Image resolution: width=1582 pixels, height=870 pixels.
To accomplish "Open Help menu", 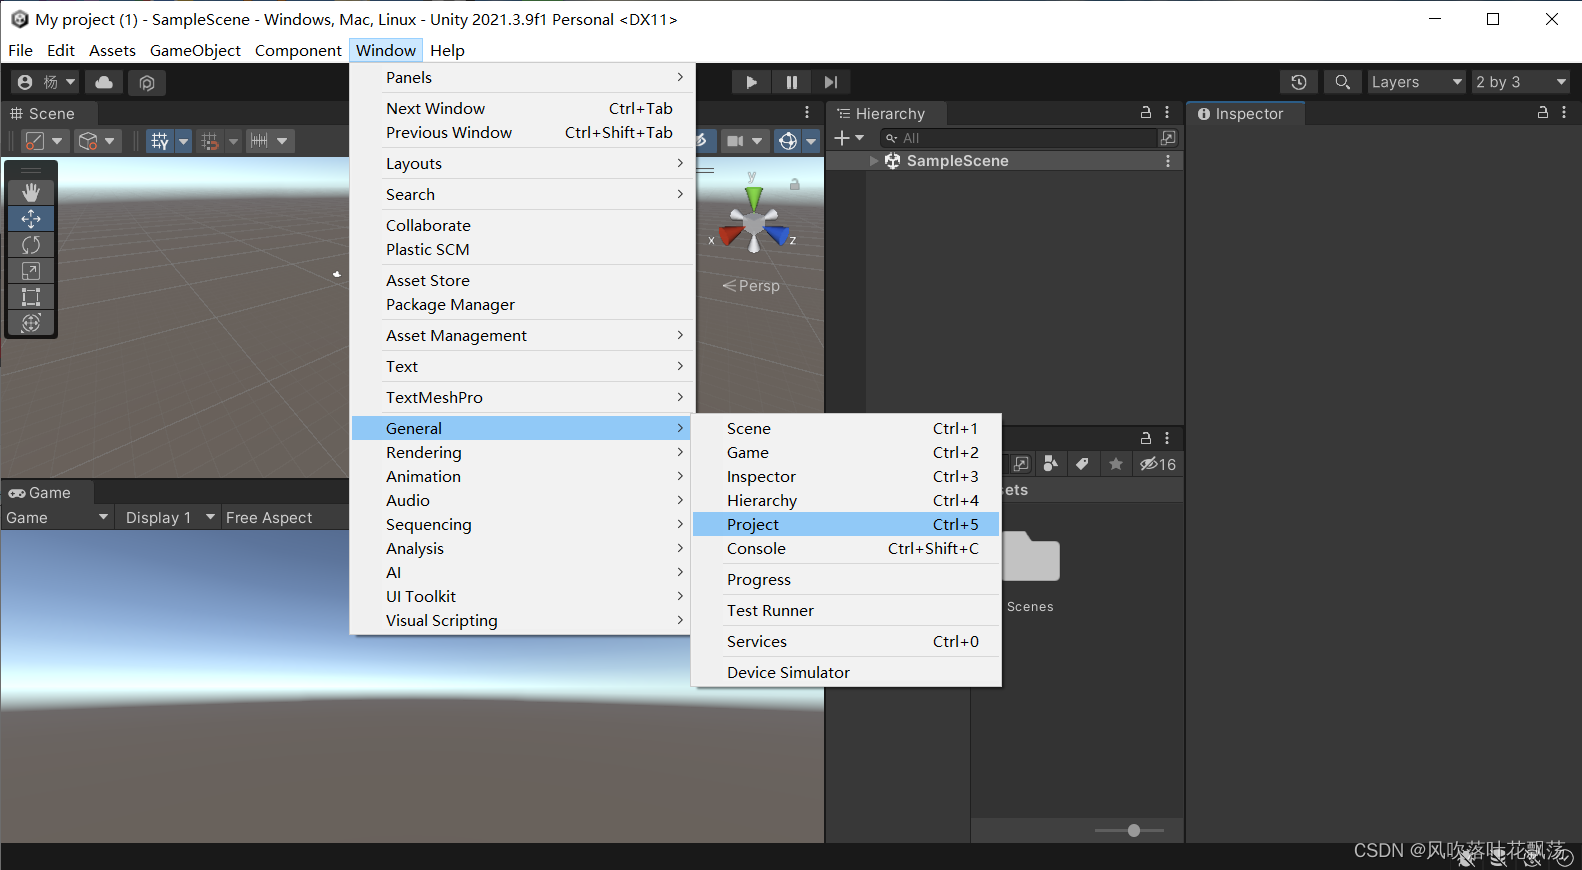I will pyautogui.click(x=447, y=50).
